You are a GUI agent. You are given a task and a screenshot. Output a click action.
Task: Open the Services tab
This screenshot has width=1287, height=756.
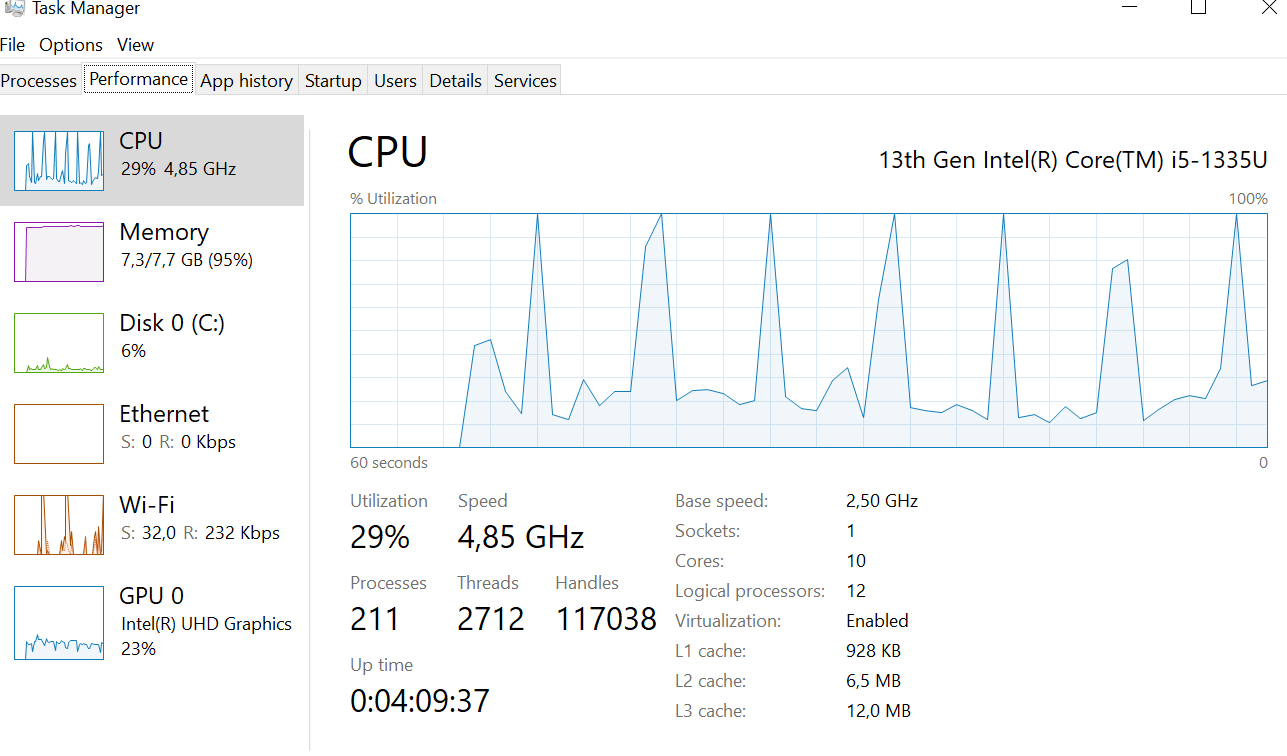tap(525, 81)
